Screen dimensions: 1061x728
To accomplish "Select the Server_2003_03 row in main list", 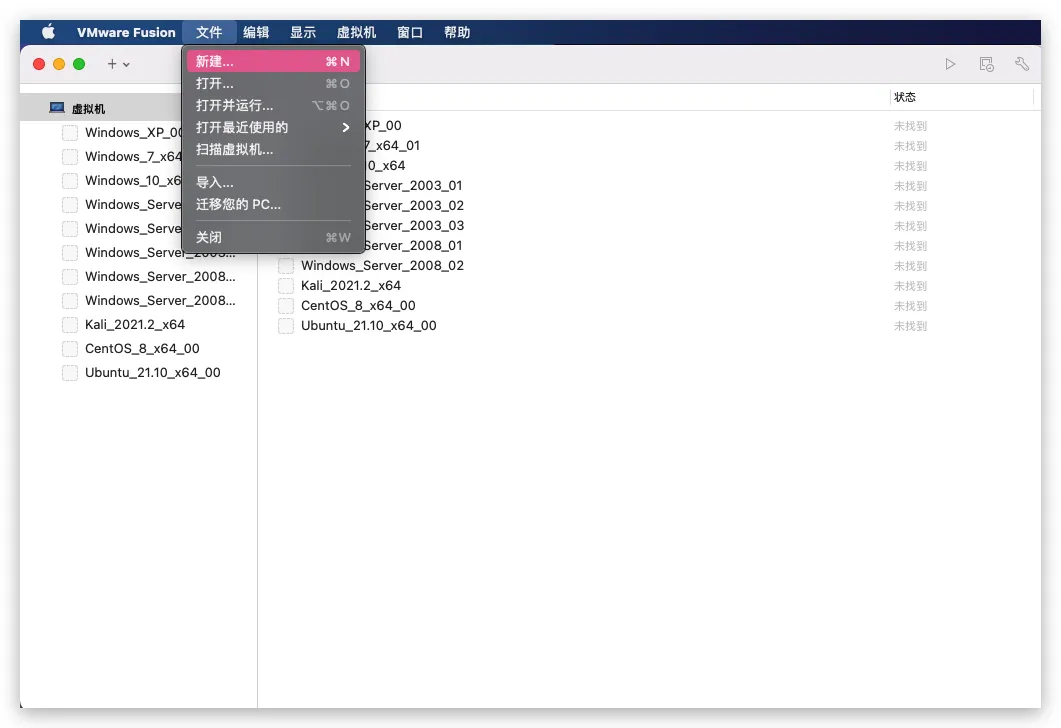I will [x=413, y=225].
